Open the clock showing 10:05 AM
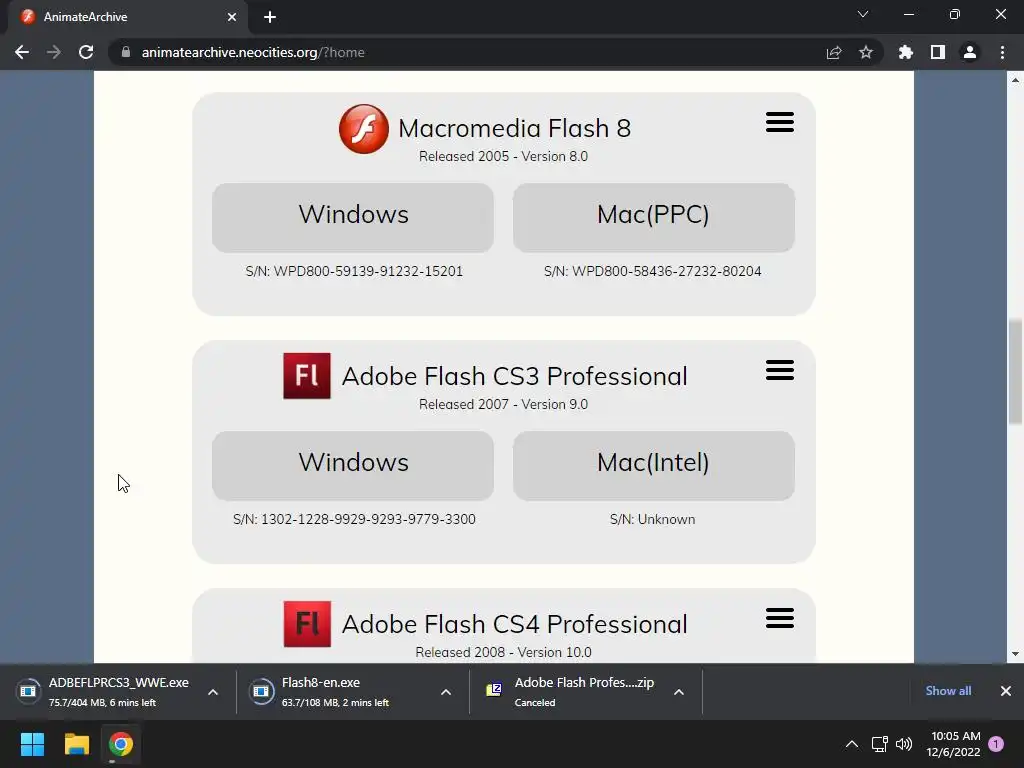This screenshot has width=1024, height=768. 953,744
